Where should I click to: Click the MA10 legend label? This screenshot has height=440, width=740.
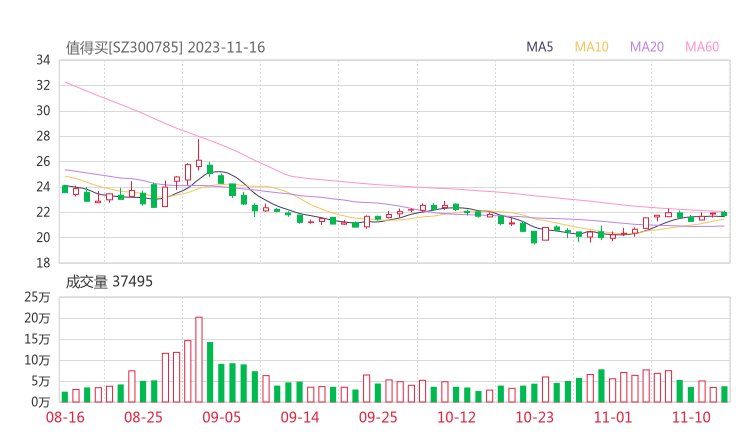[x=591, y=47]
